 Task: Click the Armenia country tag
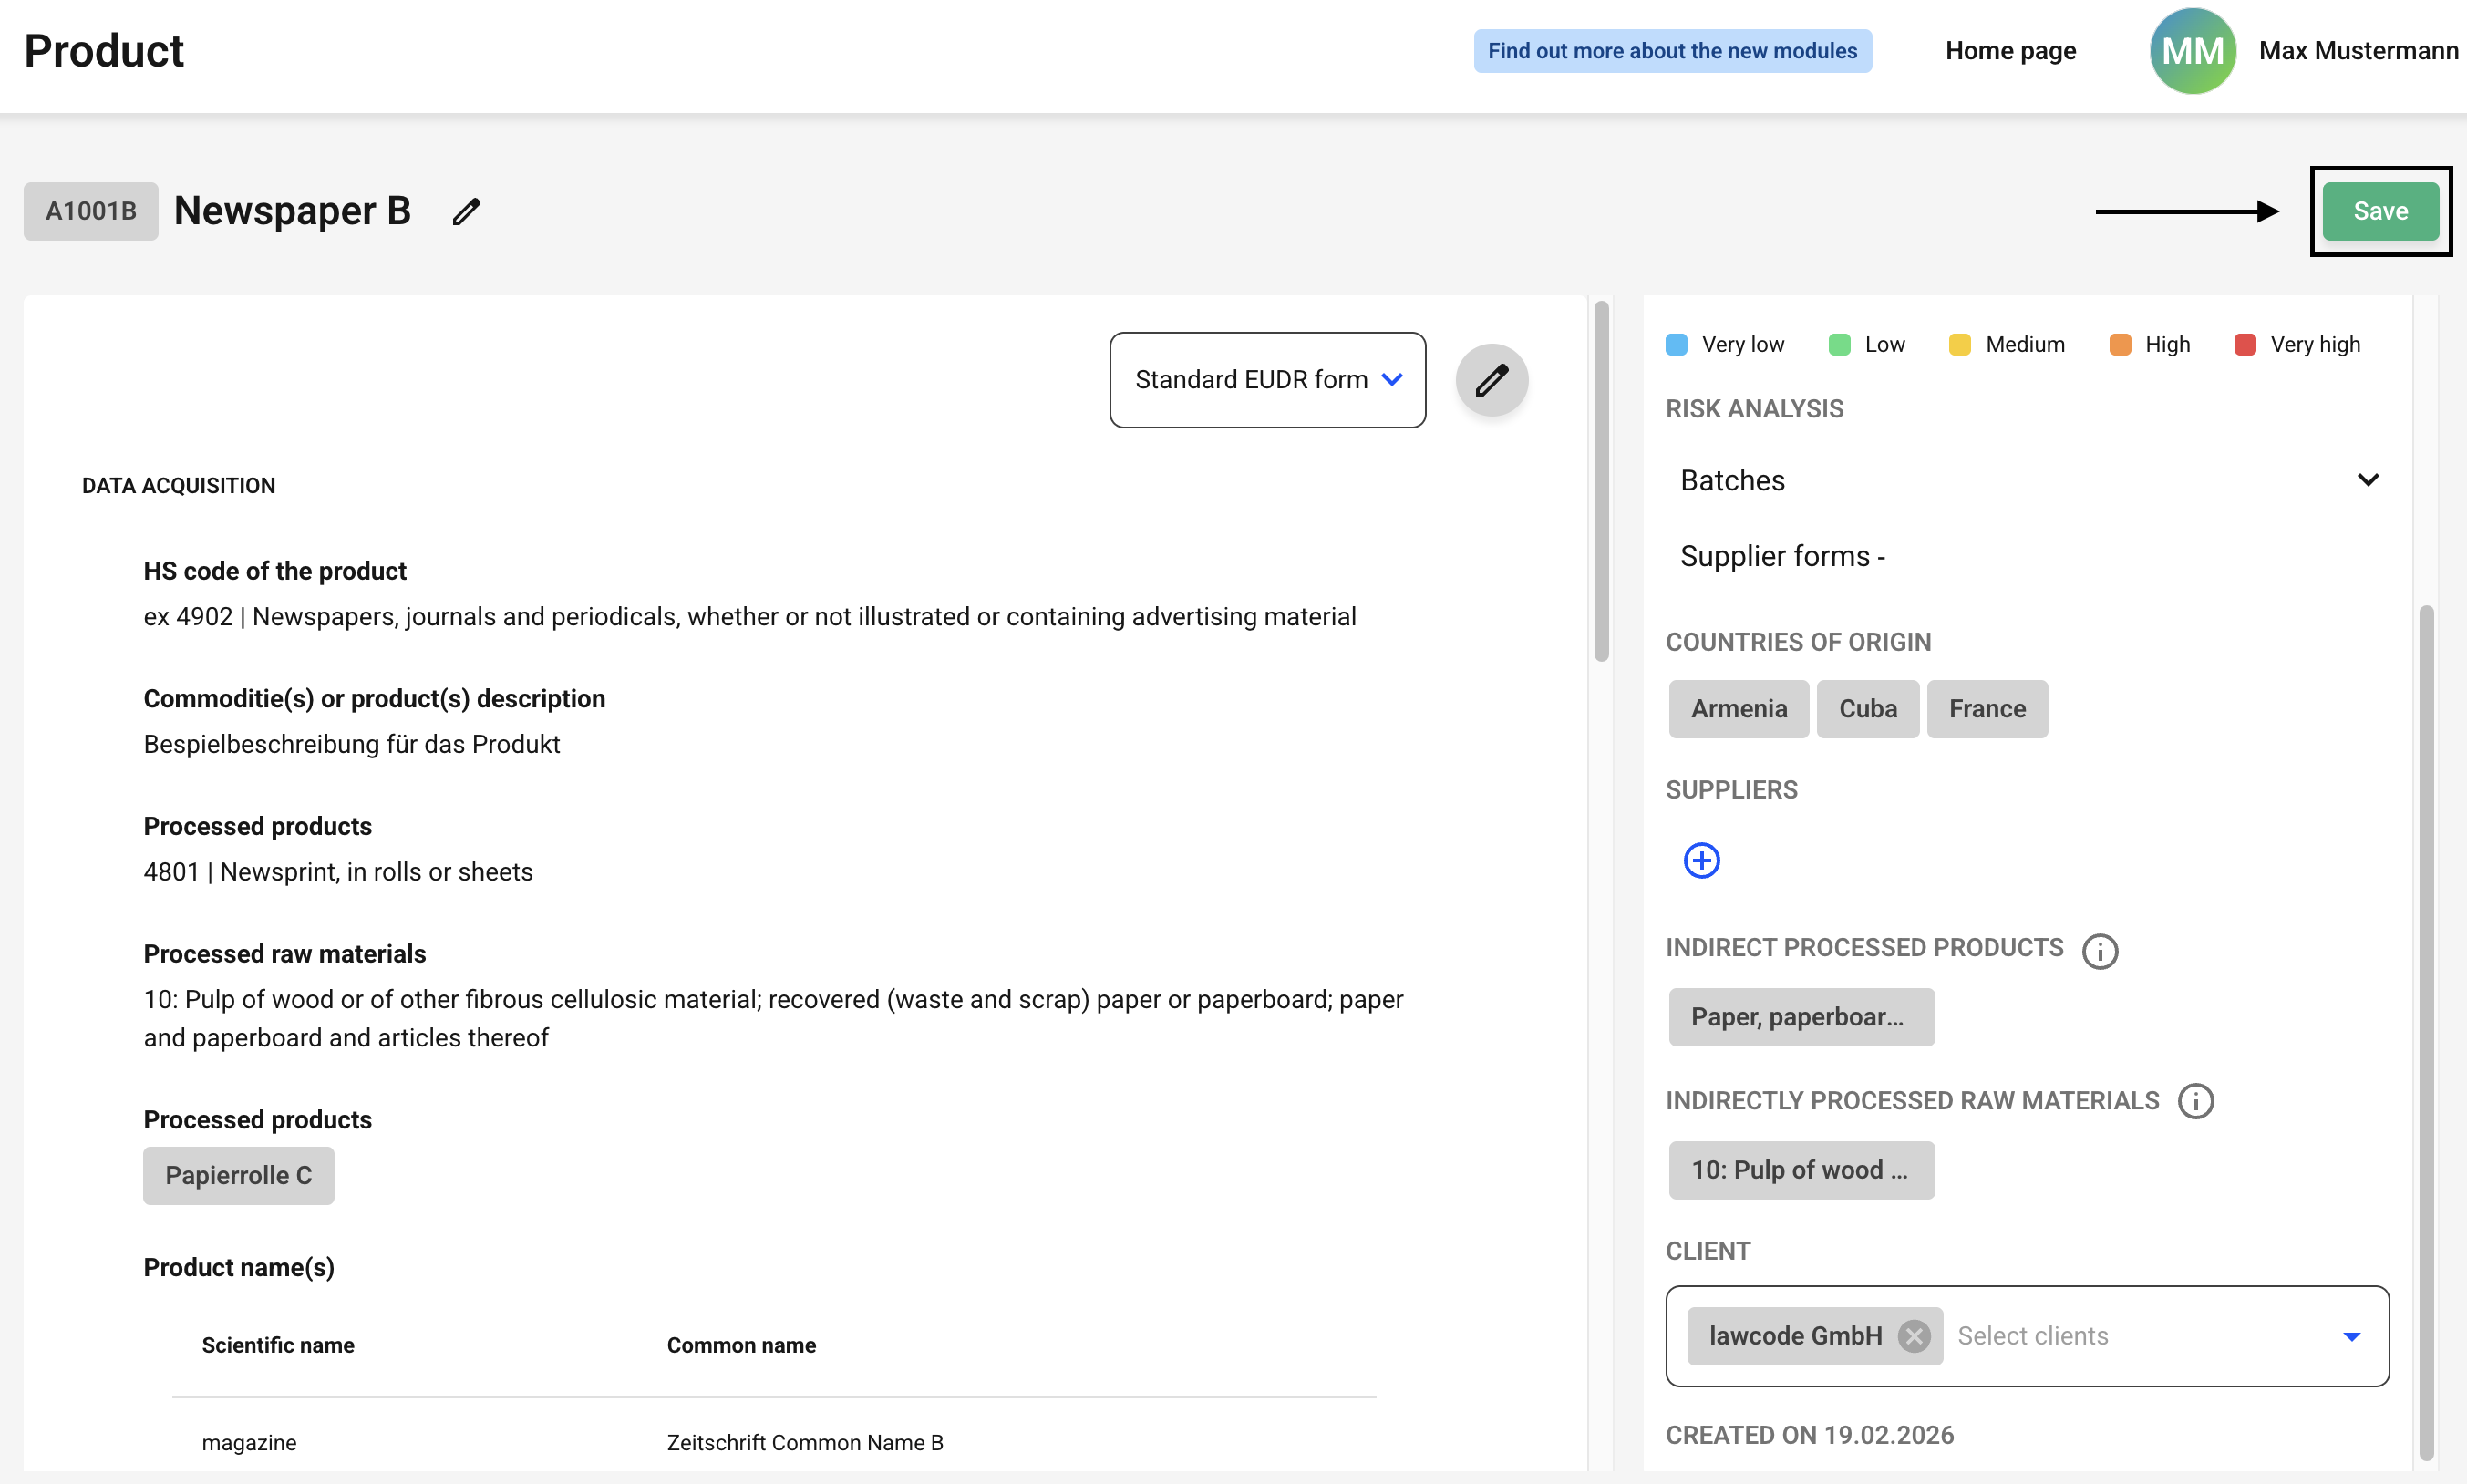pyautogui.click(x=1738, y=708)
